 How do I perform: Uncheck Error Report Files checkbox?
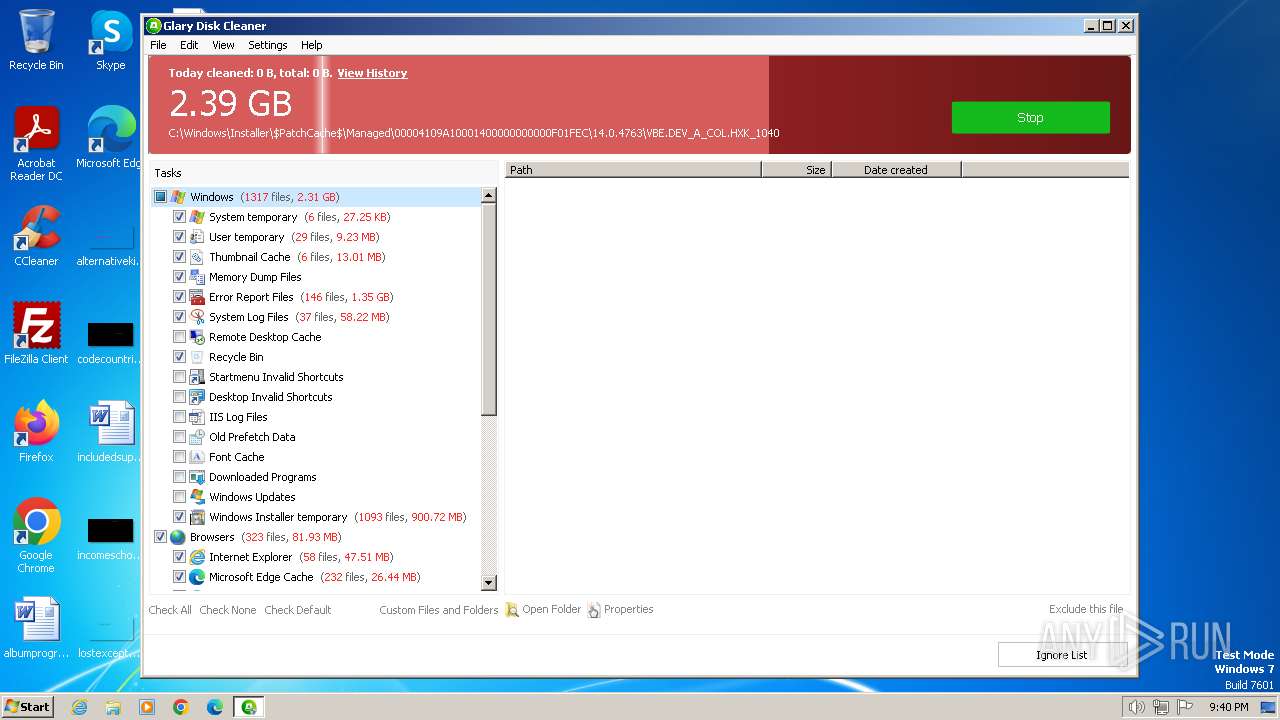tap(179, 297)
